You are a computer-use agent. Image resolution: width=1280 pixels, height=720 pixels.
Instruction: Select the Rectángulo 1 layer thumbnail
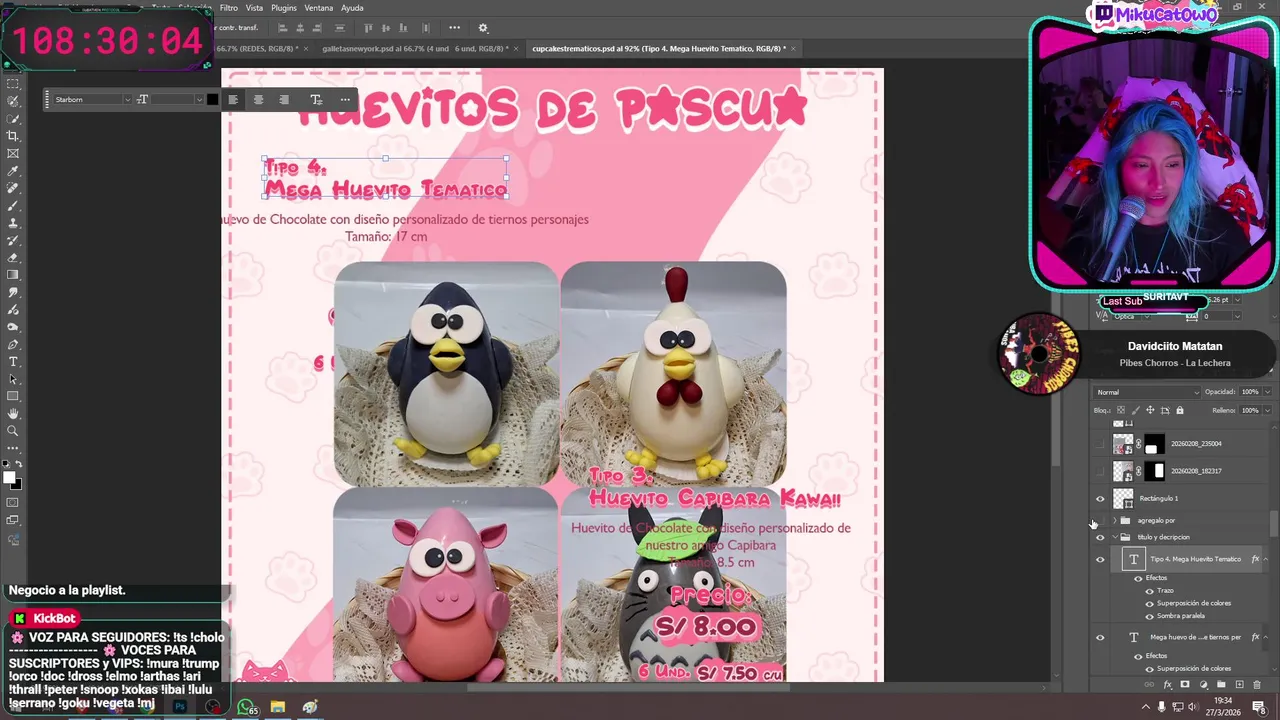coord(1123,498)
